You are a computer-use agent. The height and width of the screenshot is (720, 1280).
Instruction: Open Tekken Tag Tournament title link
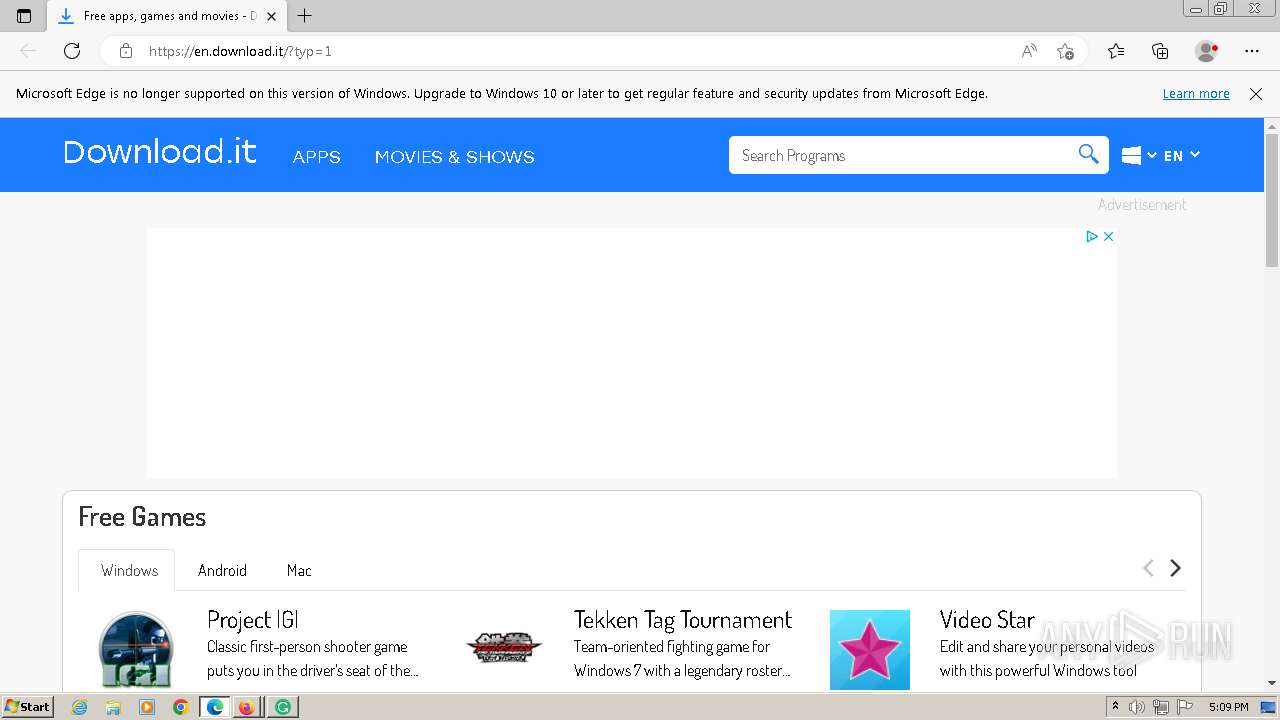(683, 620)
